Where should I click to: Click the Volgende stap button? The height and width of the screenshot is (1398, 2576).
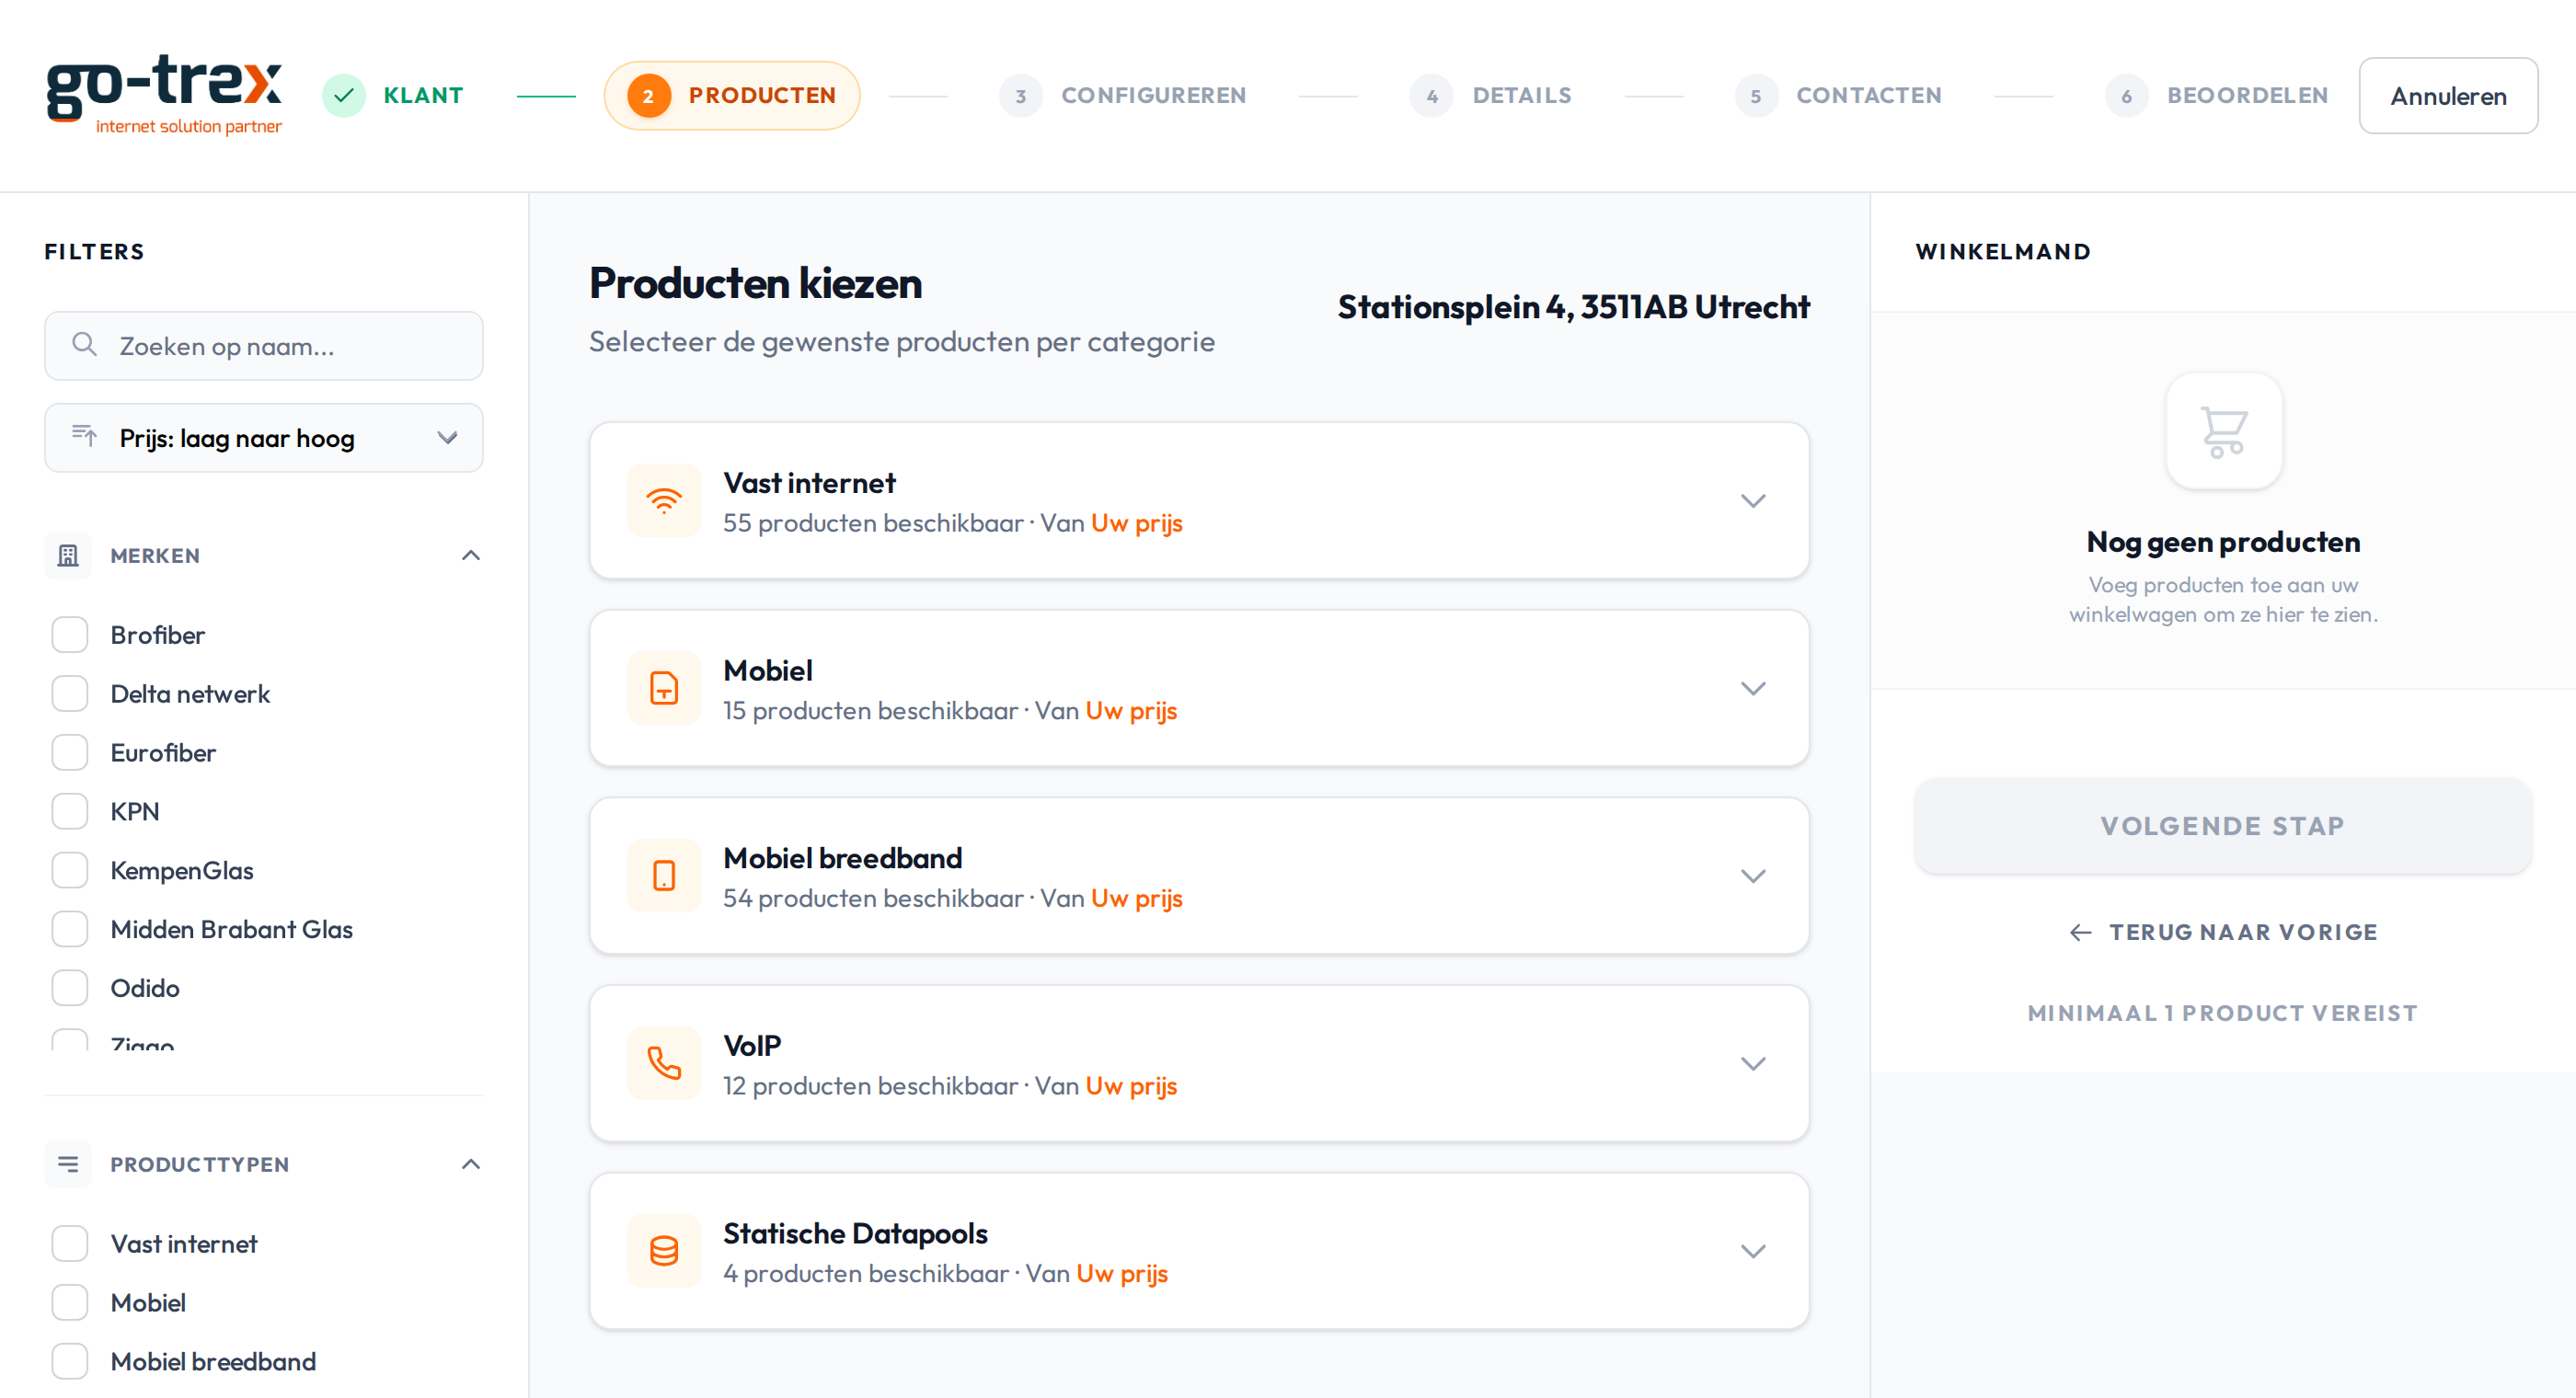[2223, 826]
